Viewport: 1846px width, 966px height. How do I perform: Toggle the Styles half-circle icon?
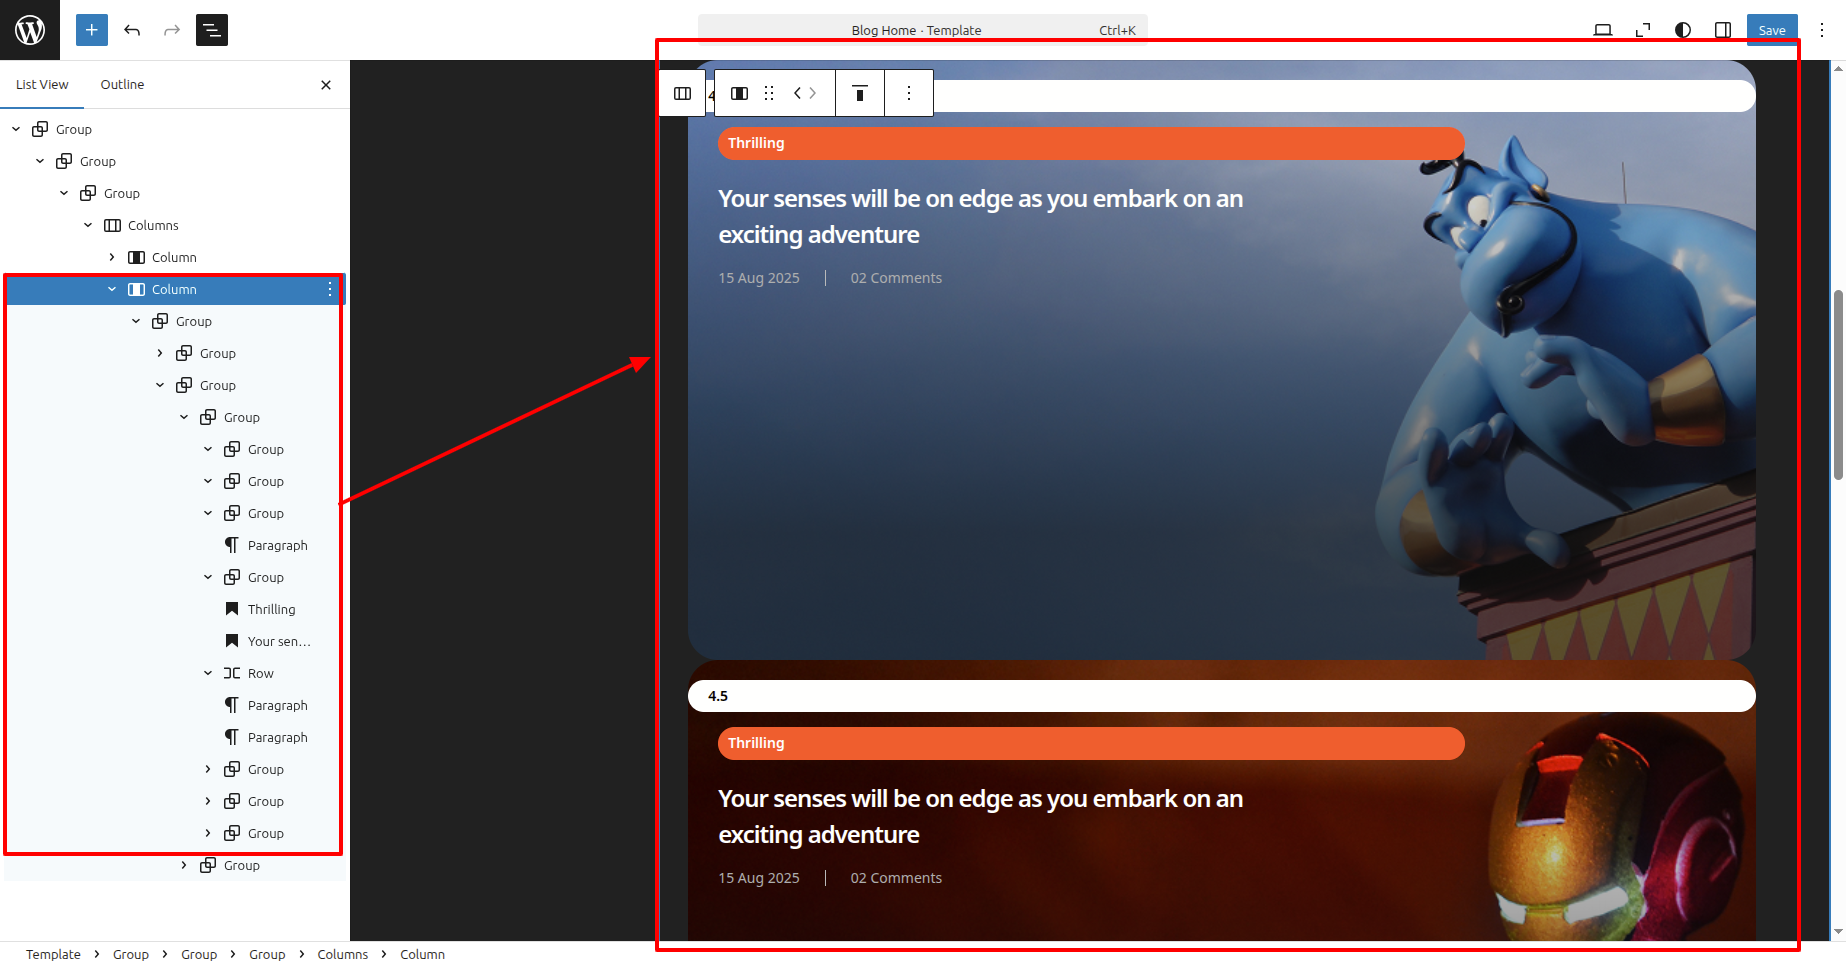pos(1683,30)
